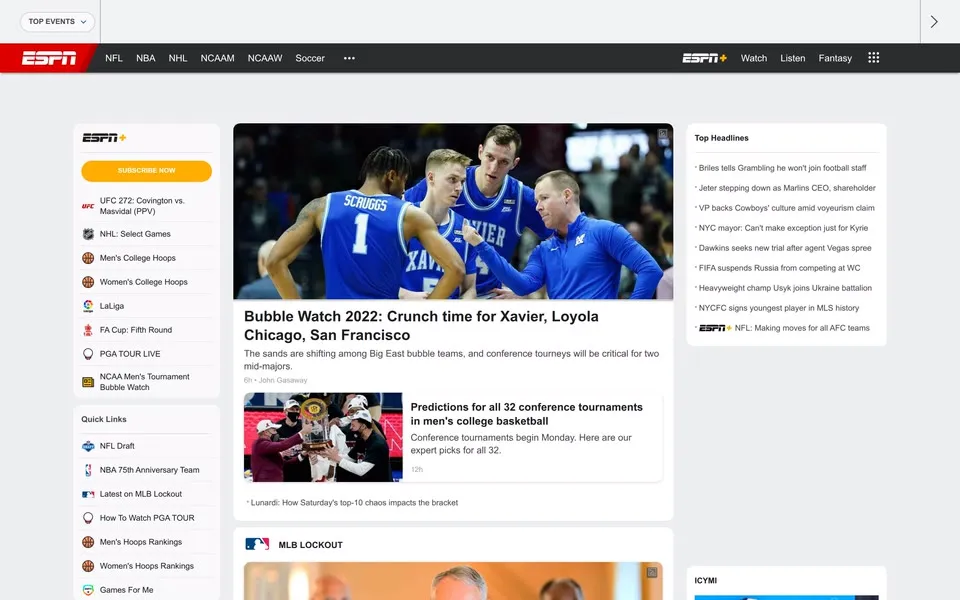Viewport: 960px width, 600px height.
Task: Click the FA Cup trophy icon
Action: [88, 330]
